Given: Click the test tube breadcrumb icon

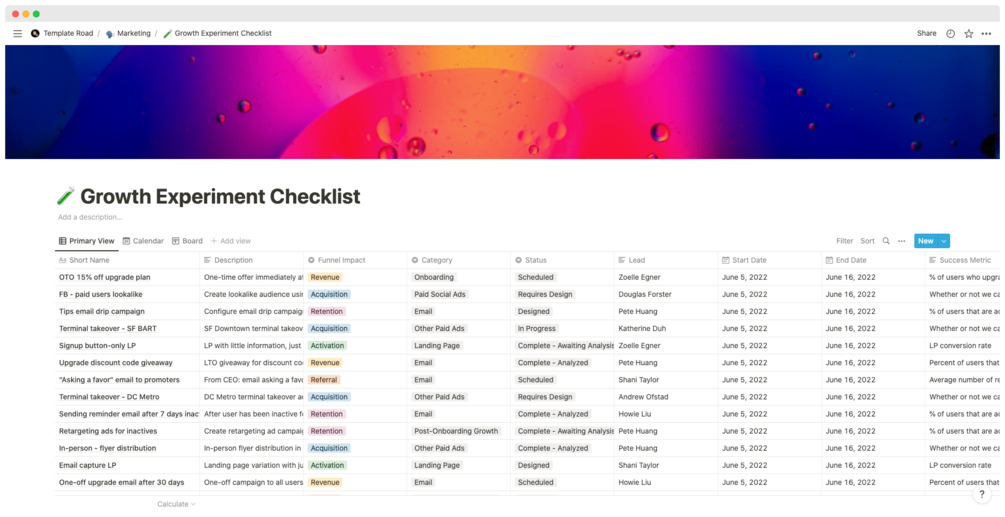Looking at the screenshot, I should click(x=167, y=33).
